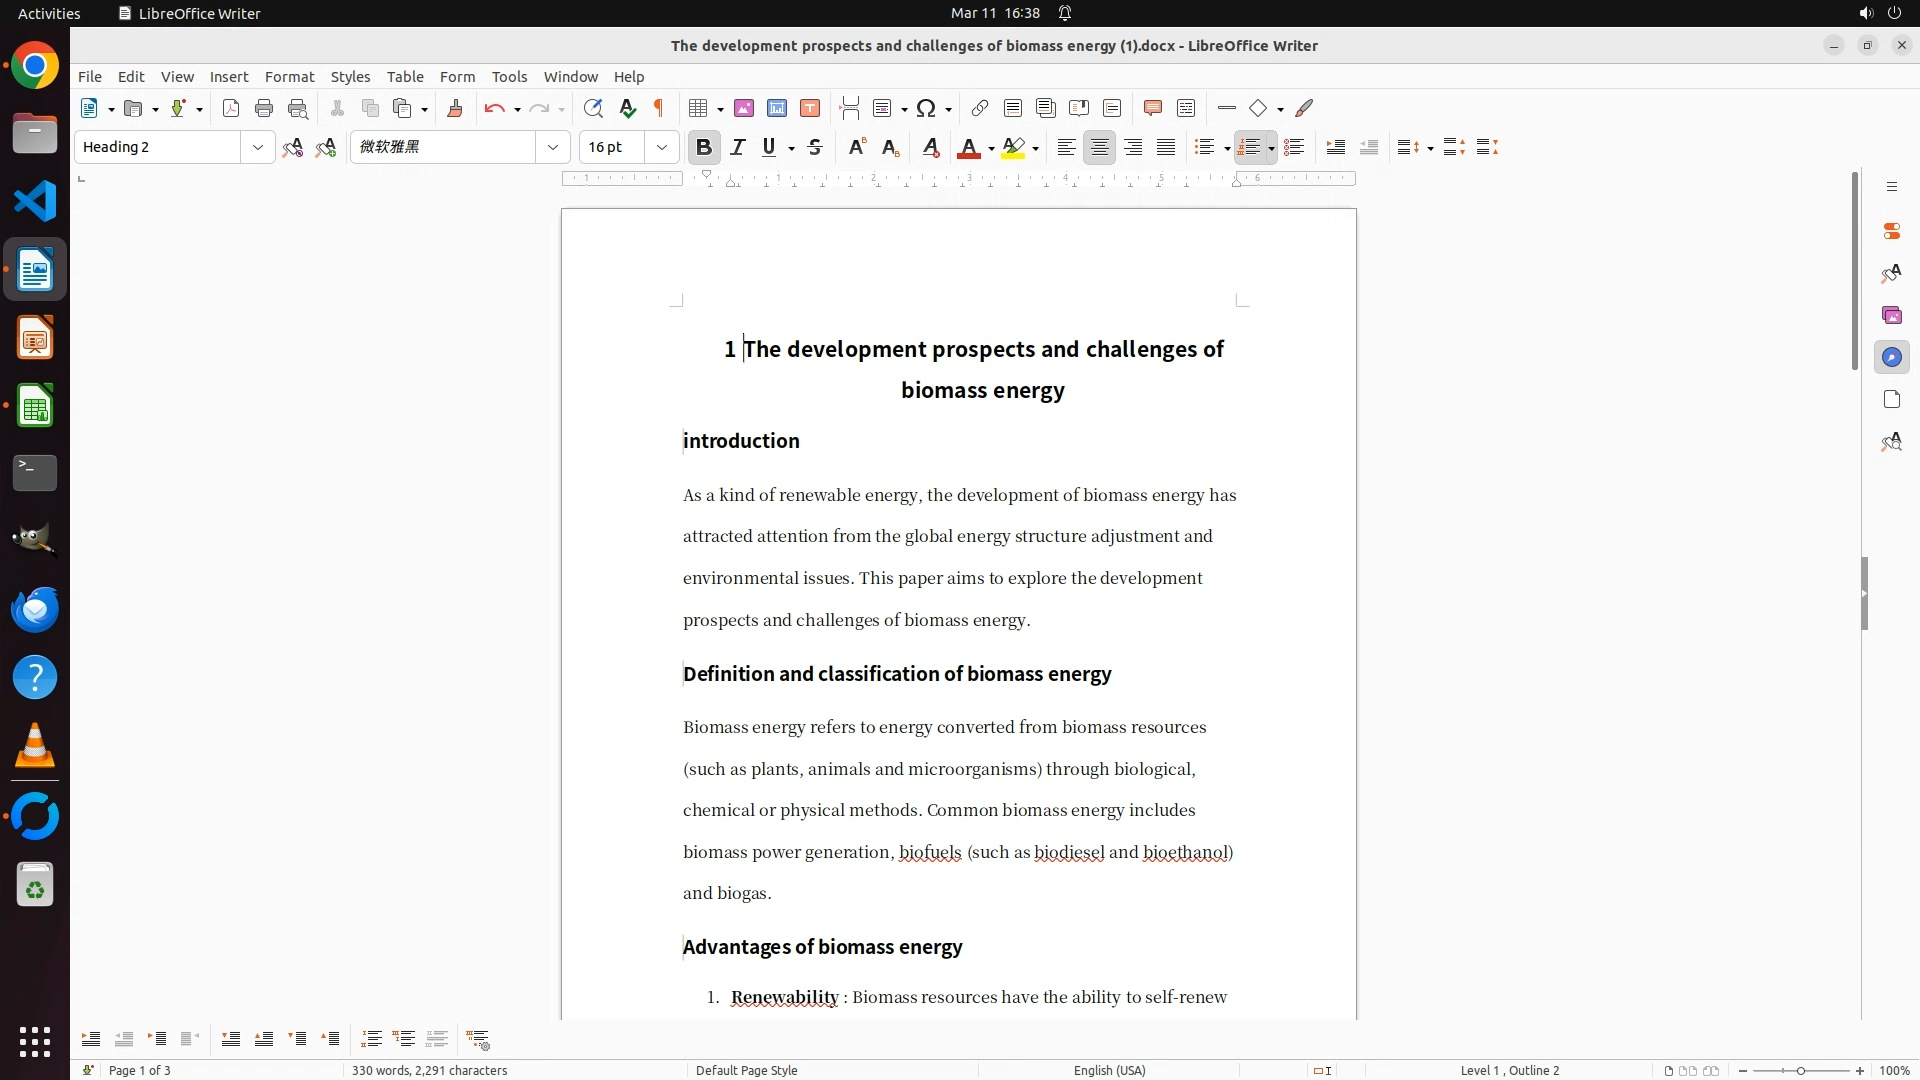
Task: Open the sidebar Gallery panel
Action: (x=1891, y=315)
